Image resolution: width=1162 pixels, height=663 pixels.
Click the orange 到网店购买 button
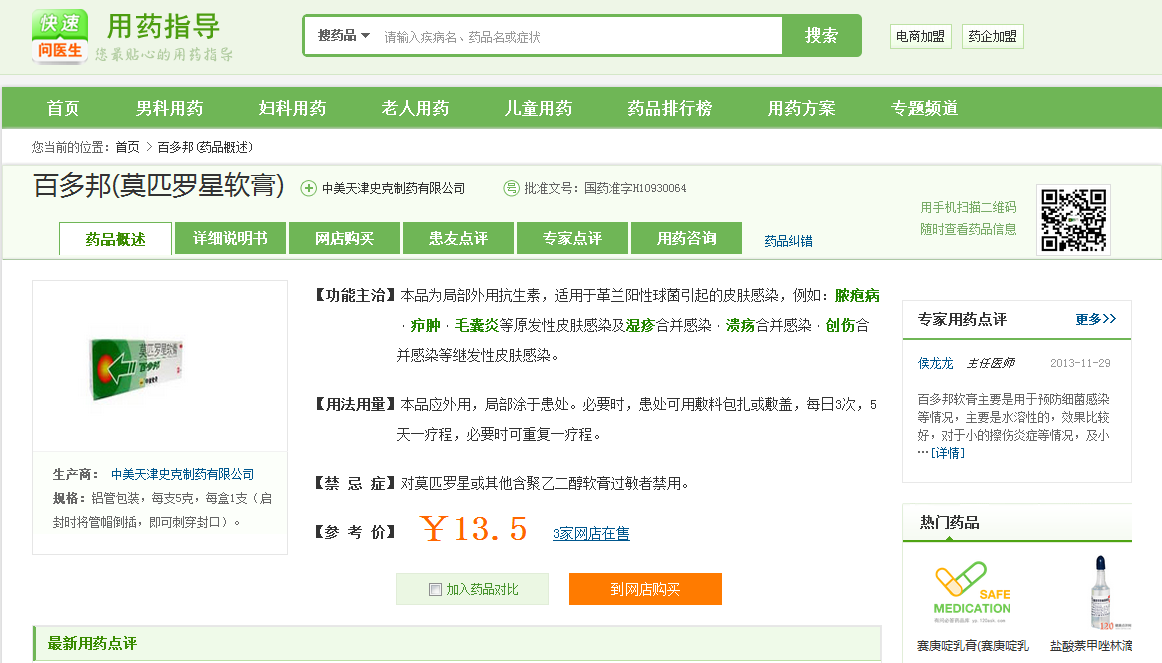[x=645, y=589]
